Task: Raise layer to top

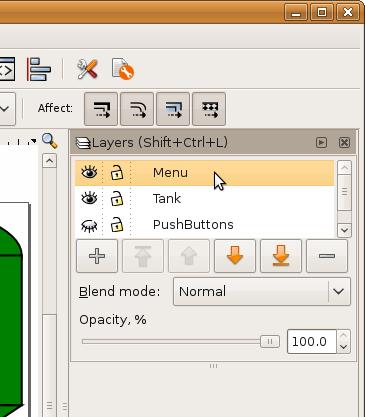Action: (143, 256)
